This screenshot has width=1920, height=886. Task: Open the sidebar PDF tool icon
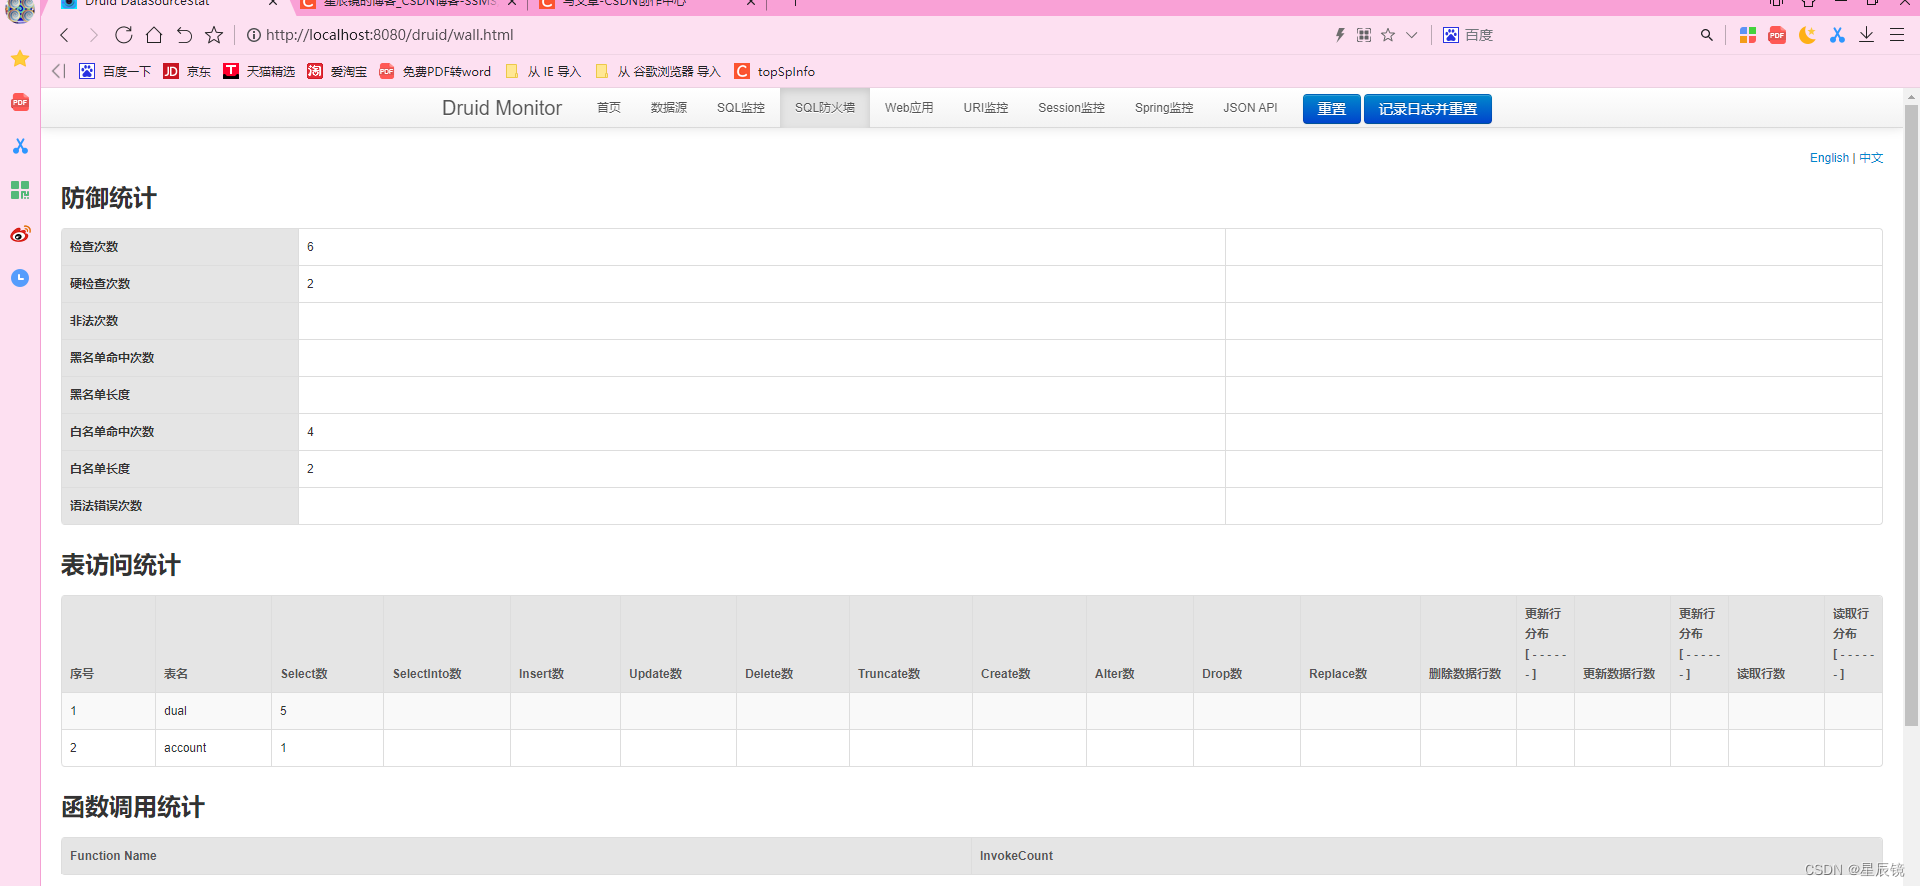[x=20, y=102]
